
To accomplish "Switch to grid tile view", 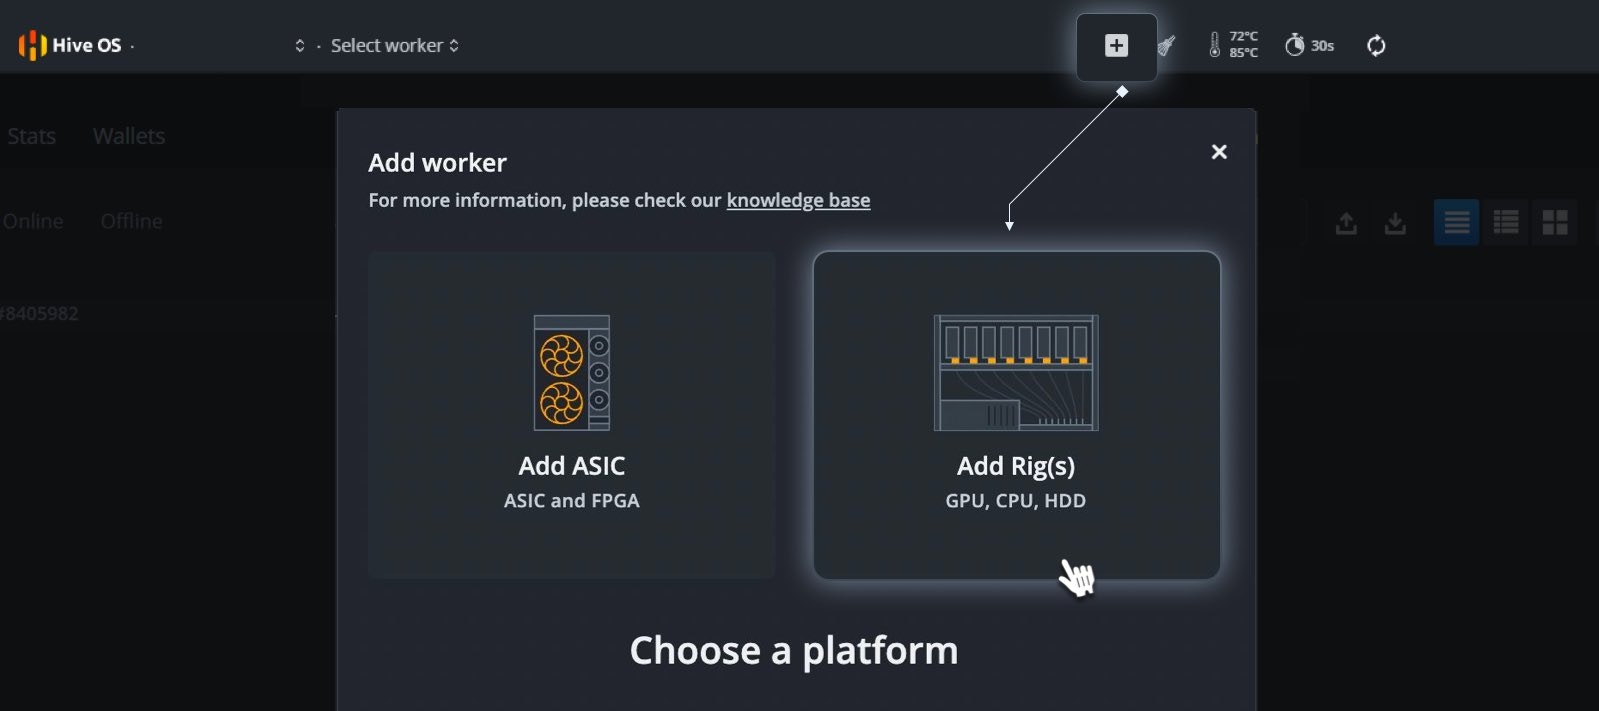I will tap(1555, 222).
